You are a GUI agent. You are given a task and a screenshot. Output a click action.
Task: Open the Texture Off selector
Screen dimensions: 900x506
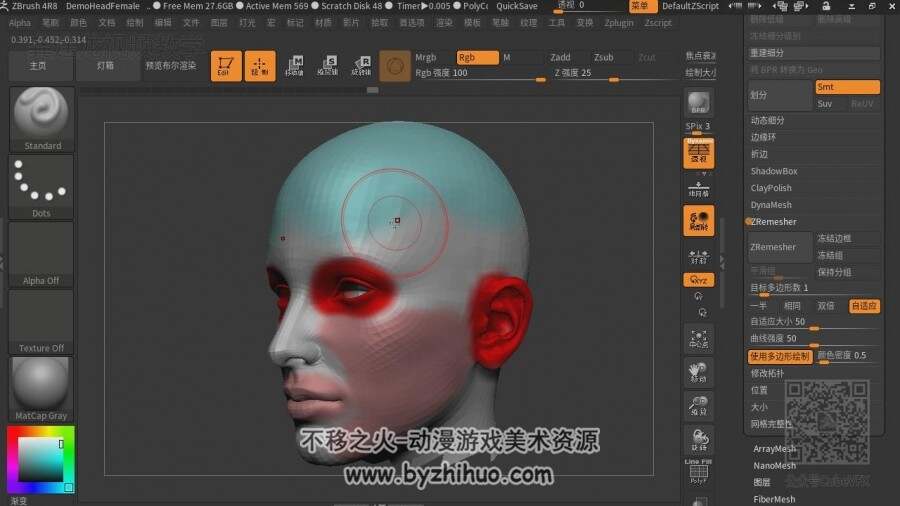(x=41, y=321)
